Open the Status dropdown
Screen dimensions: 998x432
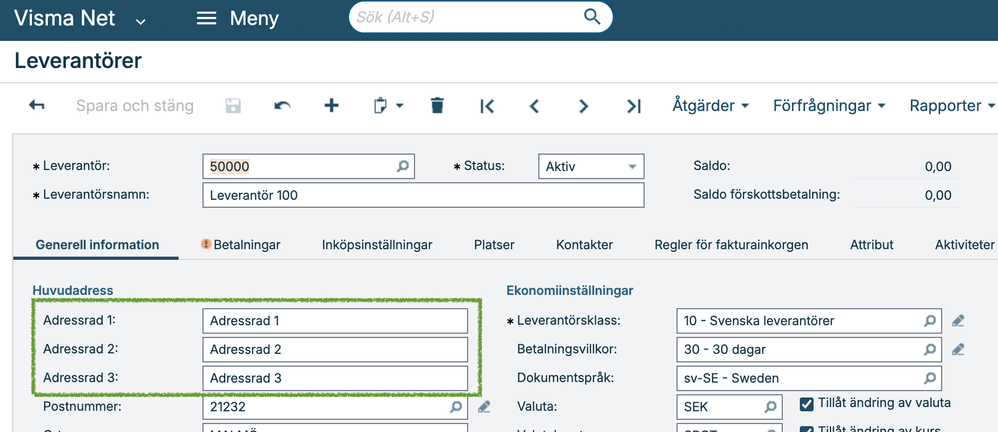[x=631, y=167]
